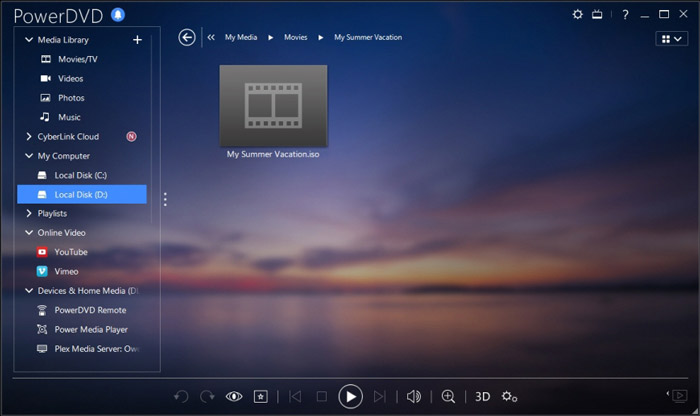The width and height of the screenshot is (700, 416).
Task: Expand the CyberLink Cloud section
Action: pos(29,137)
